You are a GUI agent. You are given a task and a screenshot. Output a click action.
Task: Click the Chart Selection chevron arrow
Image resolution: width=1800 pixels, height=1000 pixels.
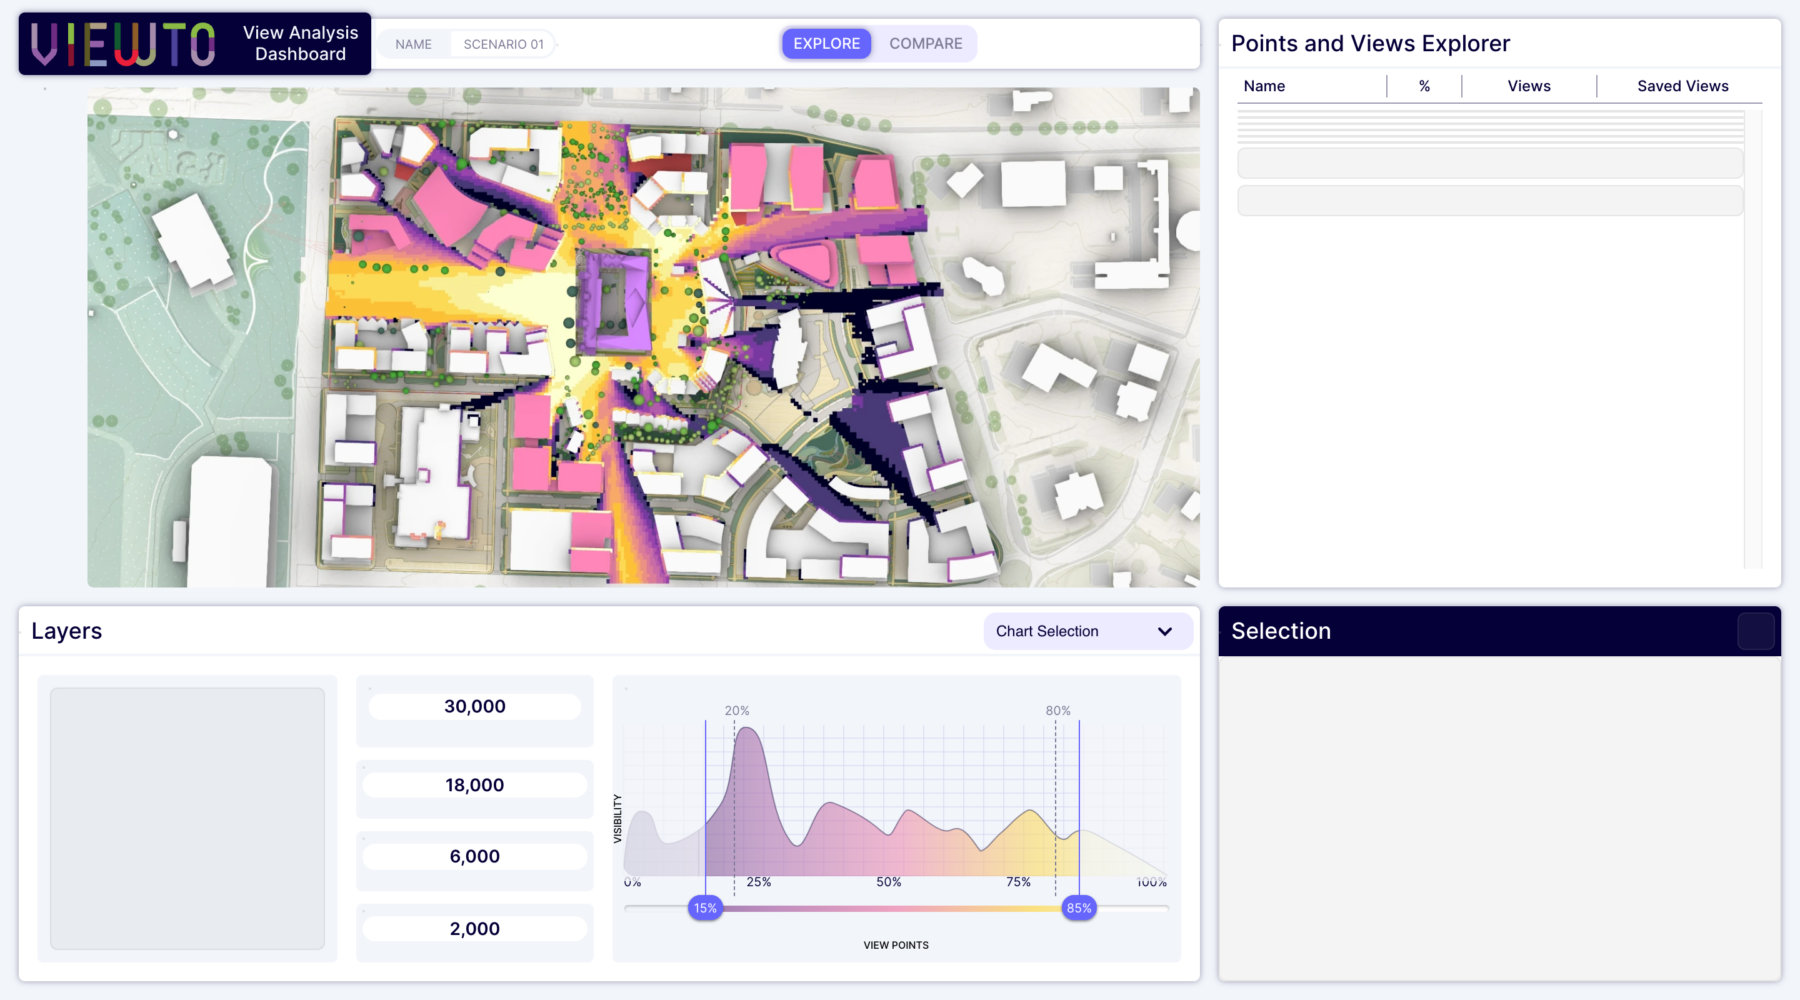pos(1164,632)
